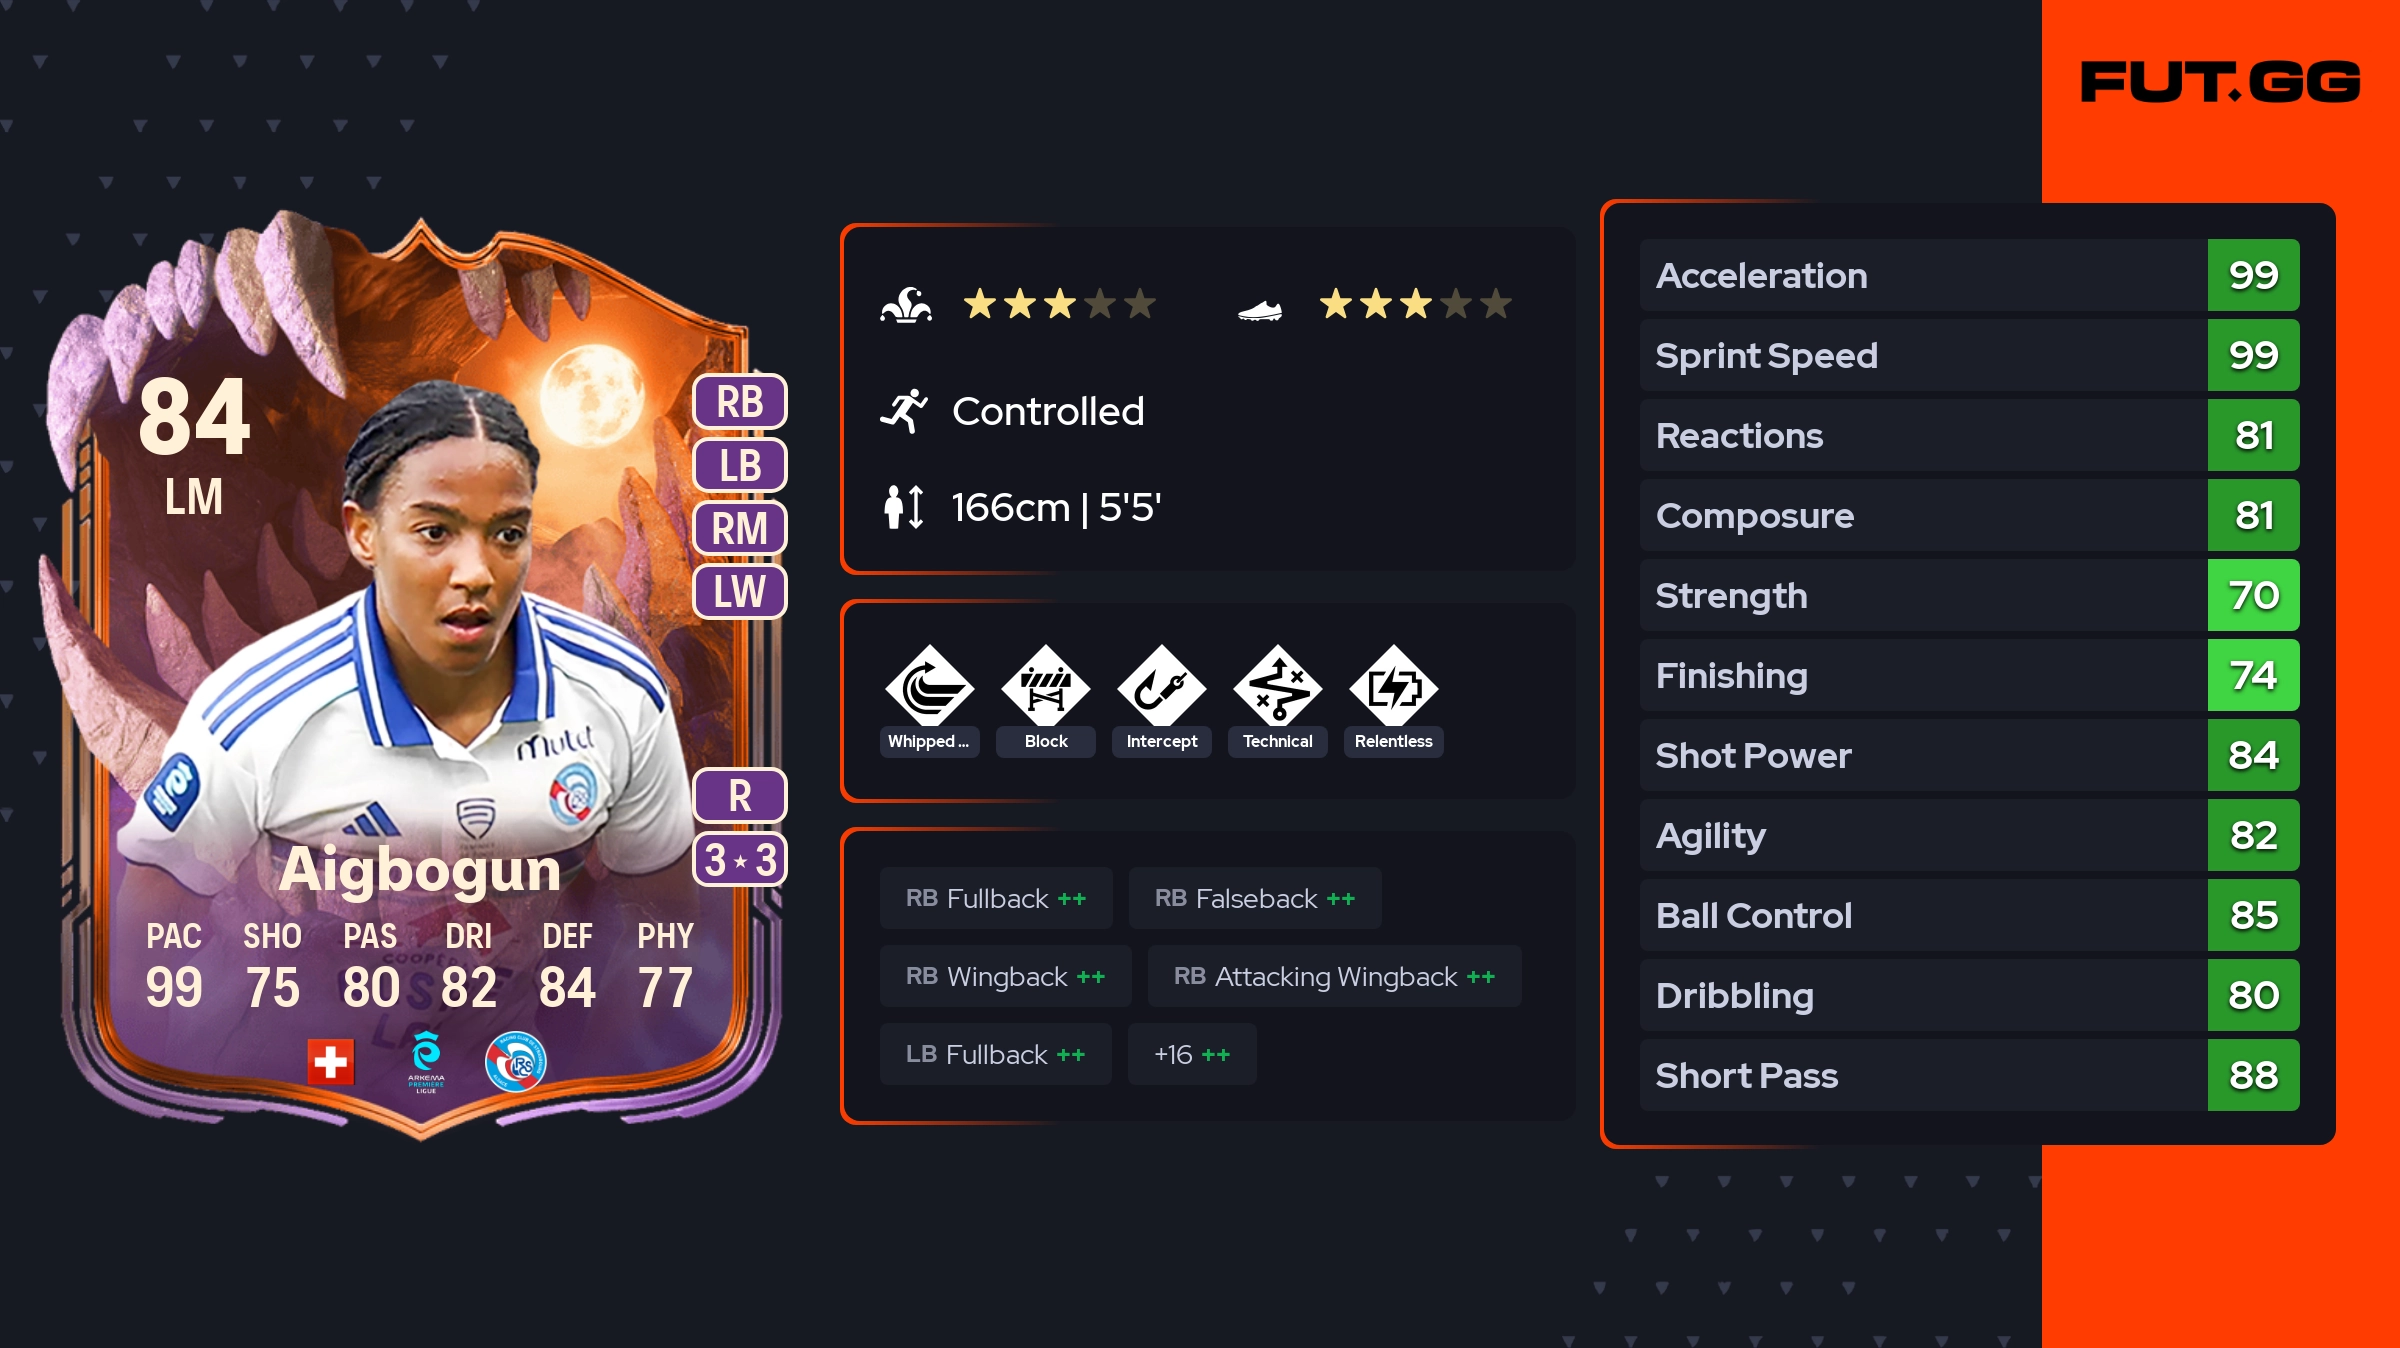The image size is (2400, 1348).
Task: Click the Relentless playstyle icon
Action: [x=1394, y=686]
